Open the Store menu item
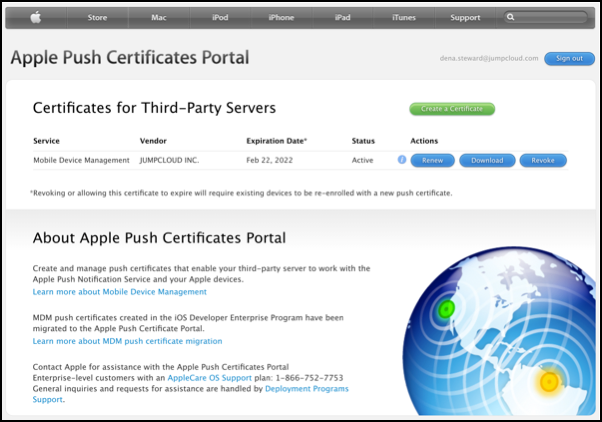 tap(97, 17)
